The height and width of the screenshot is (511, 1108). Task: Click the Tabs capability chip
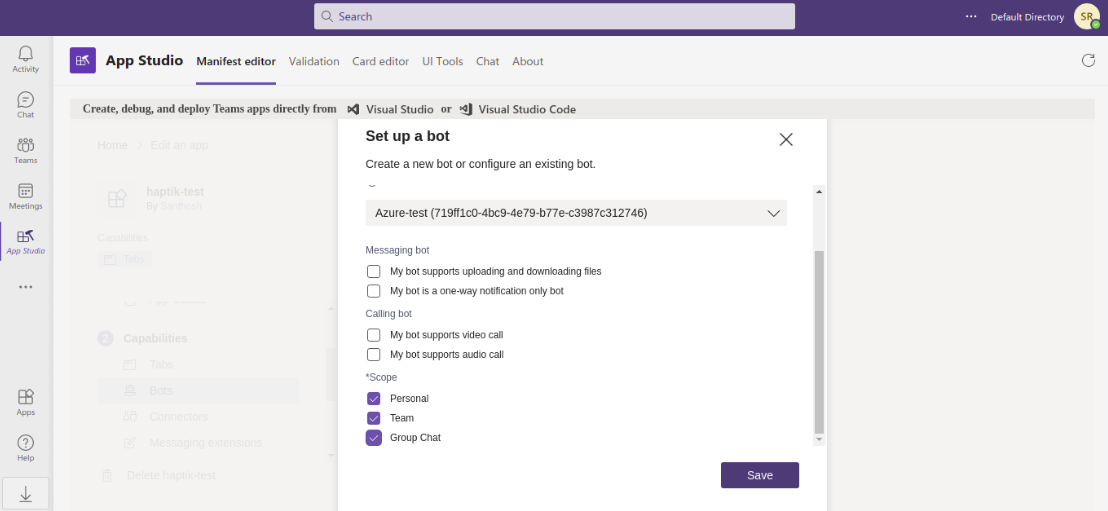point(124,259)
